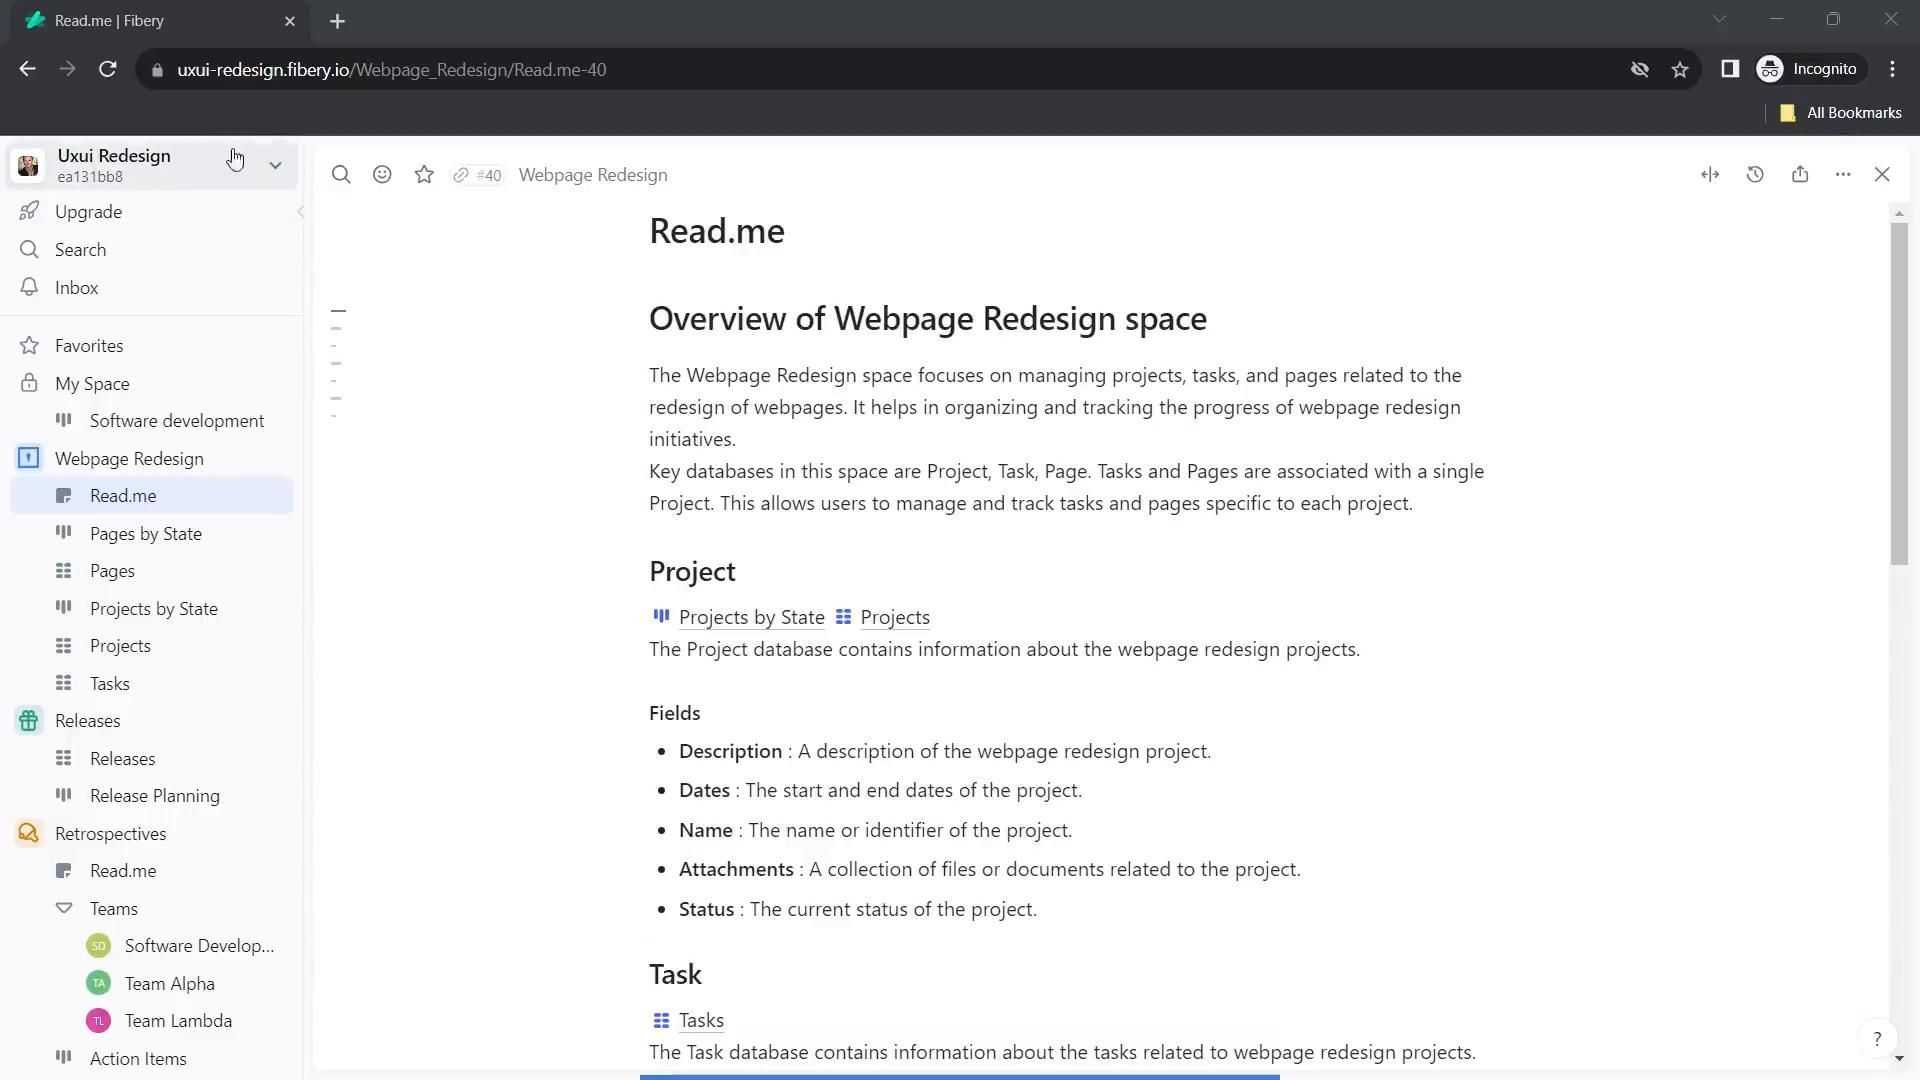The height and width of the screenshot is (1080, 1920).
Task: Collapse the Teams tree item
Action: [64, 908]
